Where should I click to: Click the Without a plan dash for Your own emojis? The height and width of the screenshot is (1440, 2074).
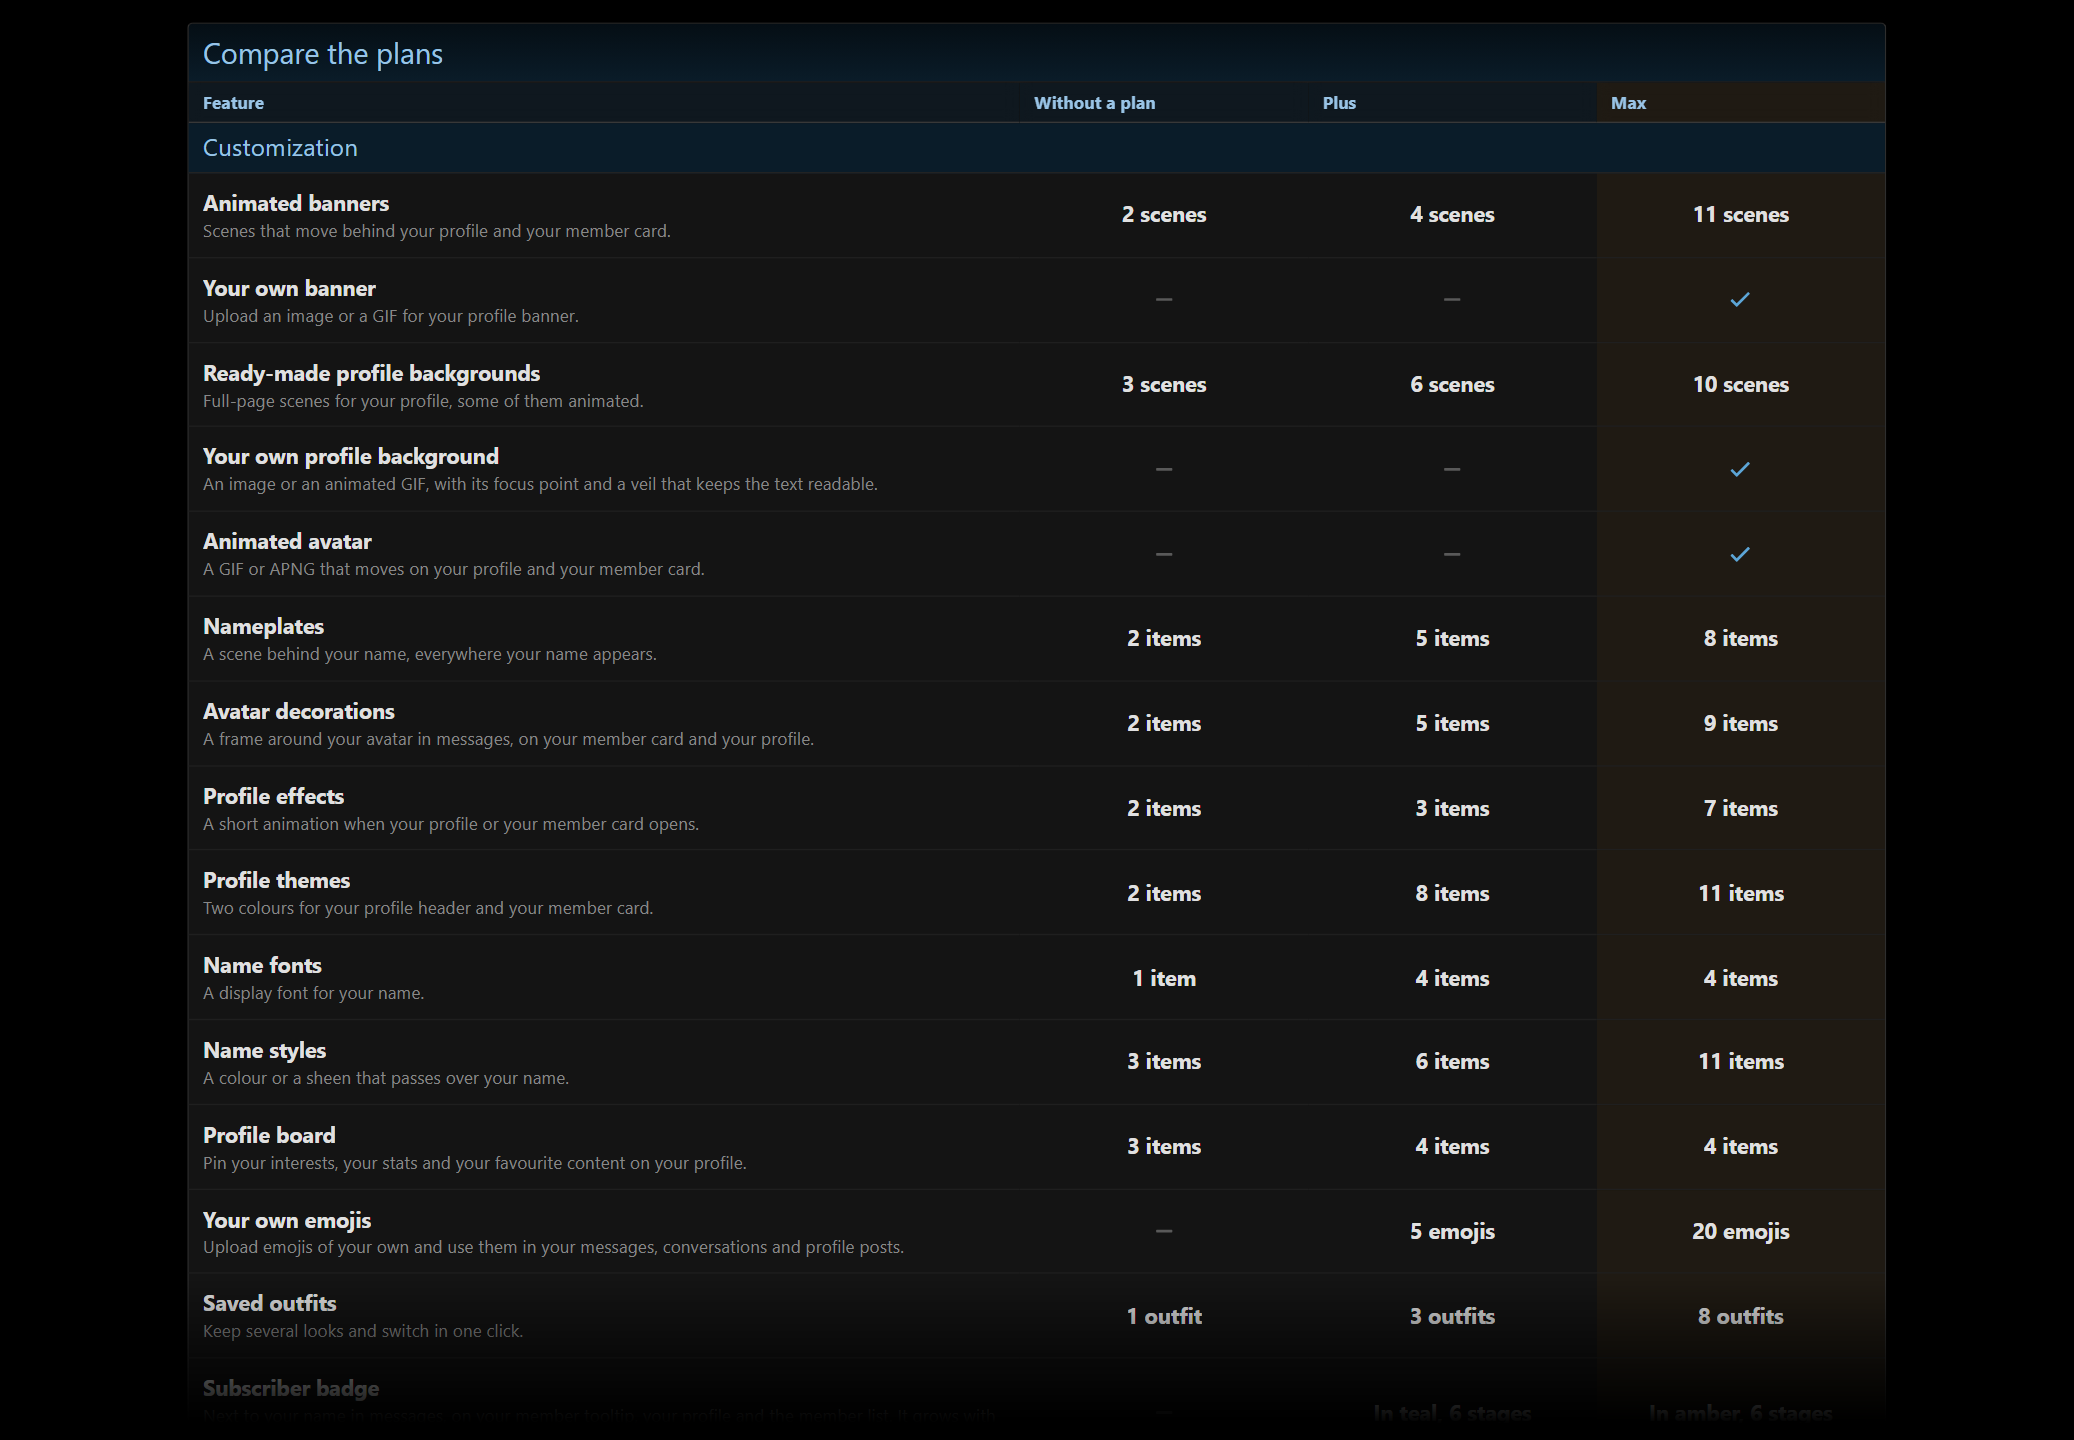click(1164, 1231)
